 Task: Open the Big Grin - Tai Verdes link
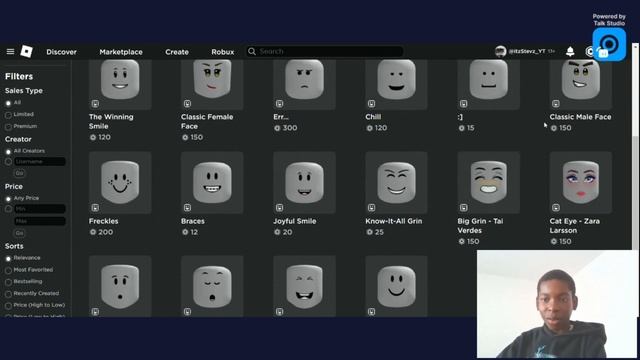point(480,226)
